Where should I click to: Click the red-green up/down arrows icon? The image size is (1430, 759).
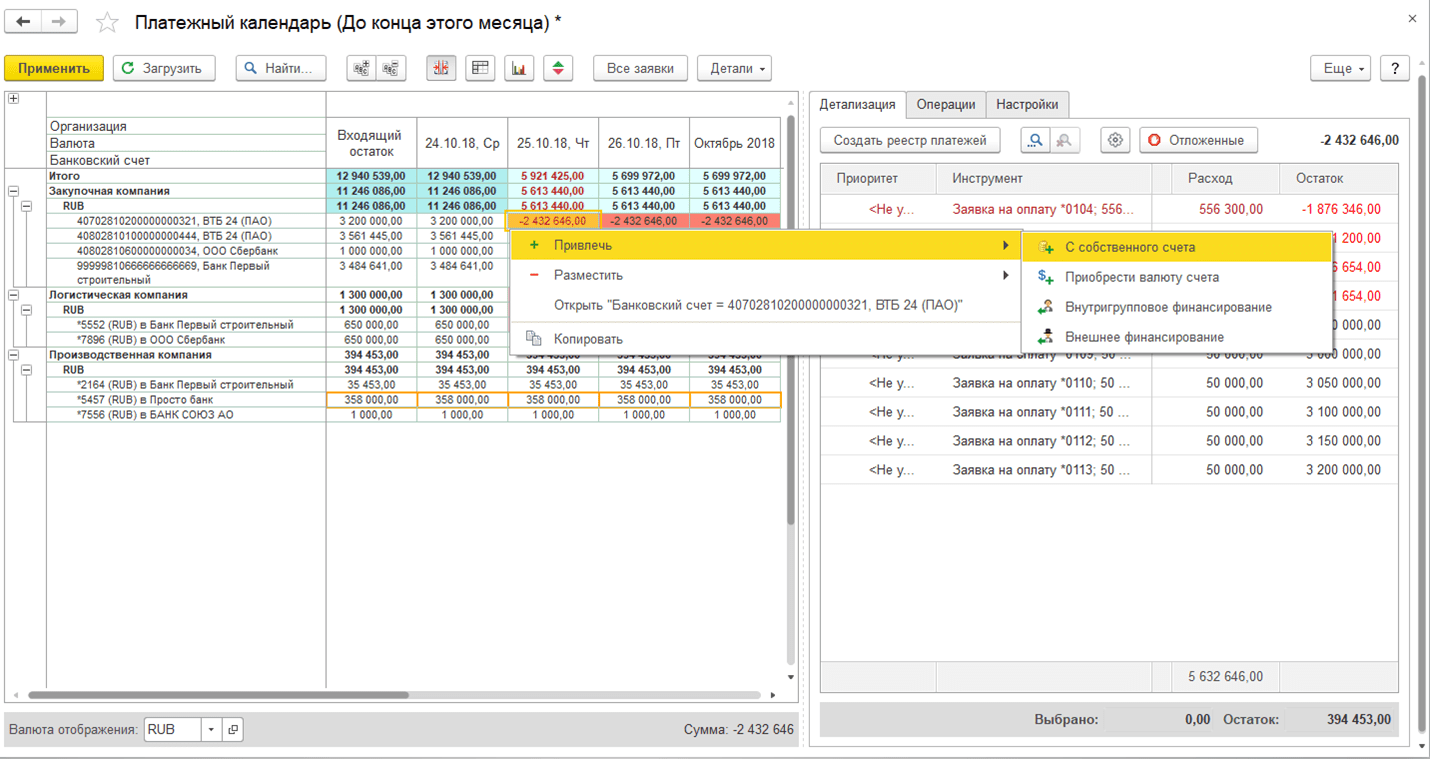pyautogui.click(x=558, y=68)
